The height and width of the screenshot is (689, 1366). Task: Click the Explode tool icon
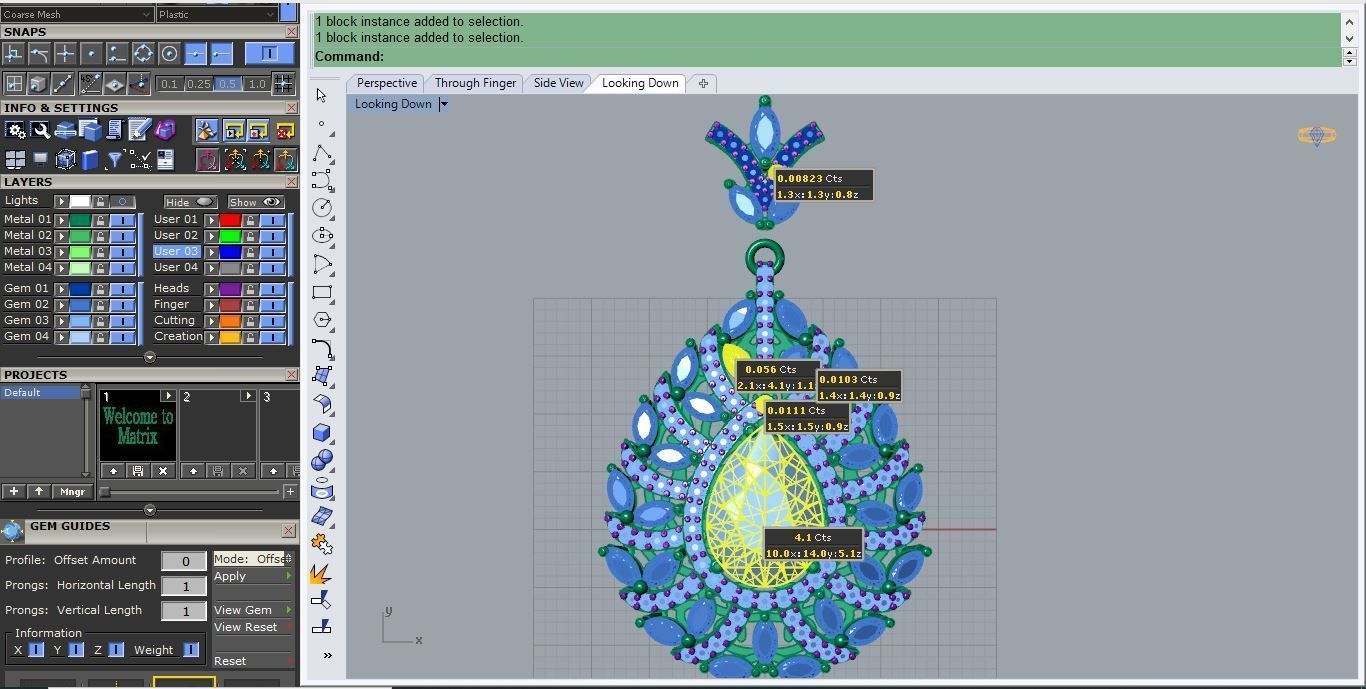(322, 573)
